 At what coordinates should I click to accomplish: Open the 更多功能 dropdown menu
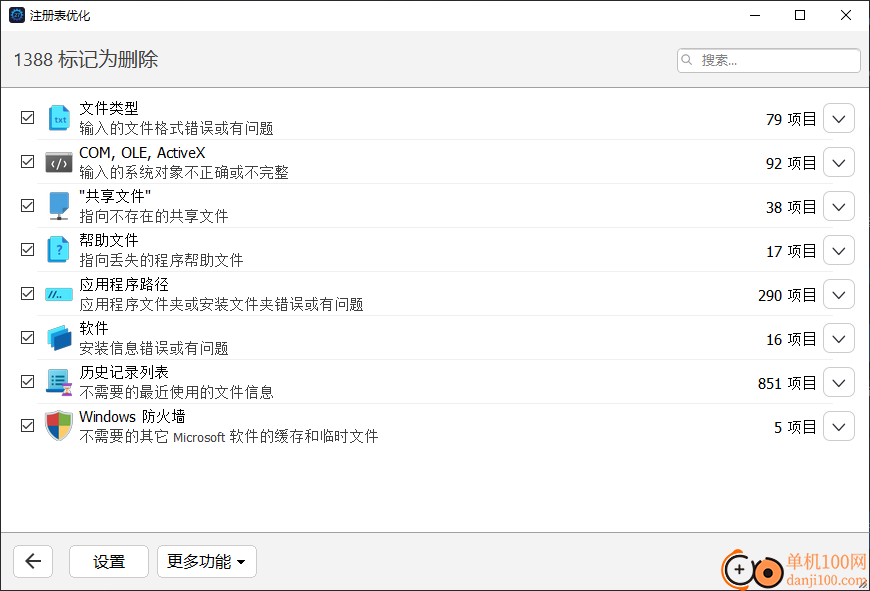[x=206, y=561]
